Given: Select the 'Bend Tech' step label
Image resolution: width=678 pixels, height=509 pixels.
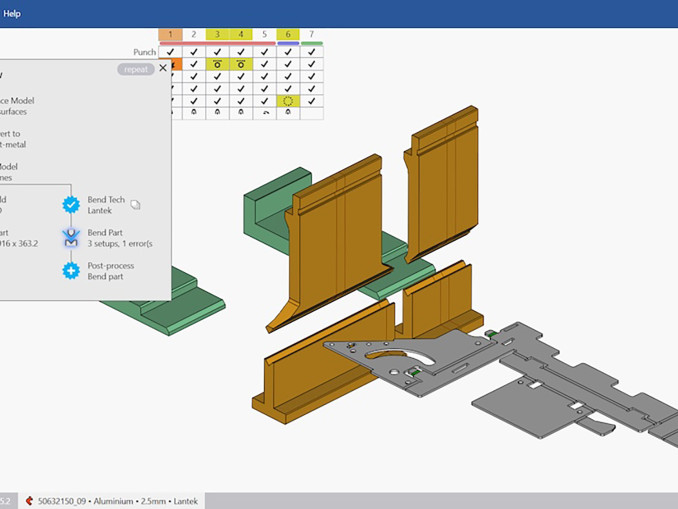Looking at the screenshot, I should click(x=106, y=199).
